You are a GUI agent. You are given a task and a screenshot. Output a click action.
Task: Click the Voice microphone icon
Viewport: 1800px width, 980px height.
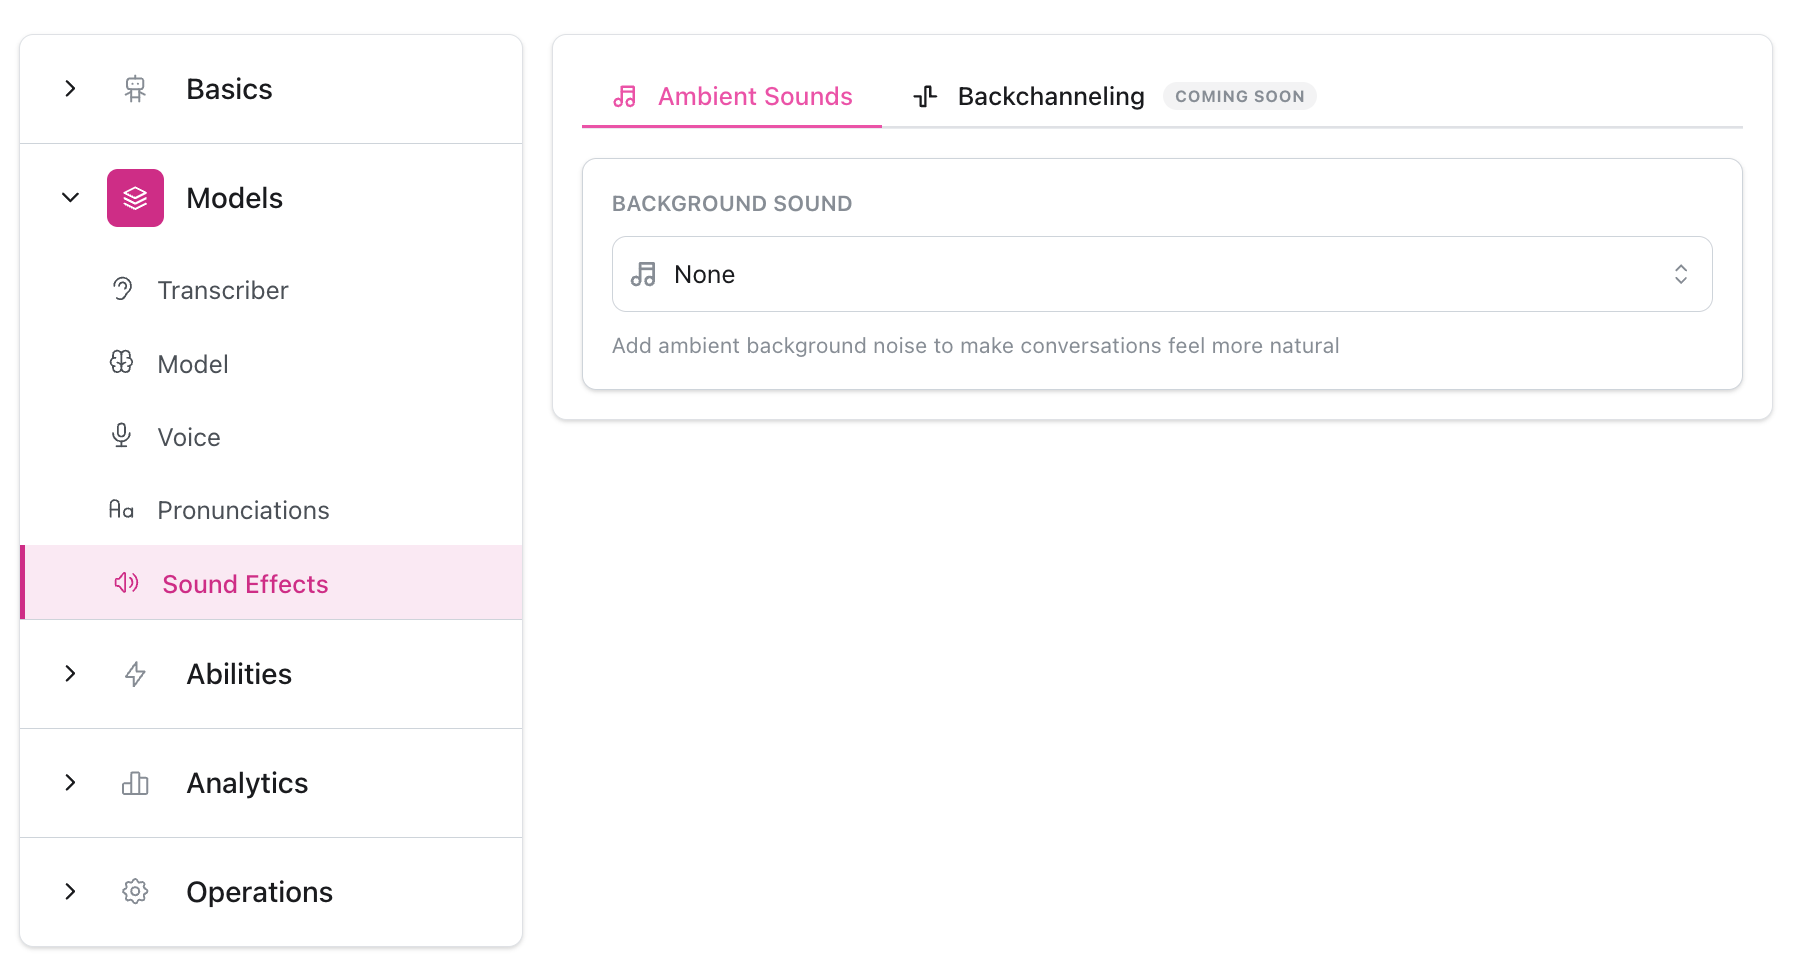coord(122,436)
